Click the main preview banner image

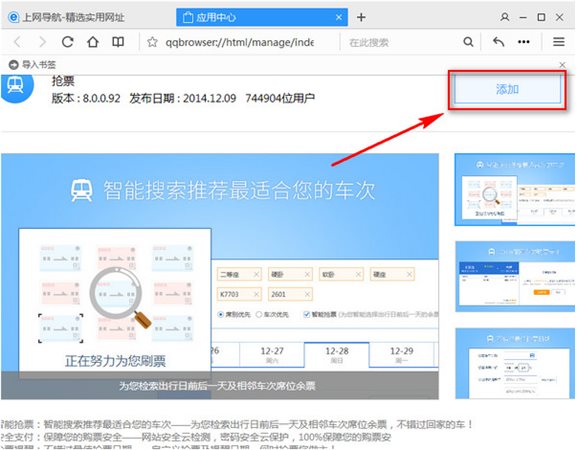[x=220, y=276]
